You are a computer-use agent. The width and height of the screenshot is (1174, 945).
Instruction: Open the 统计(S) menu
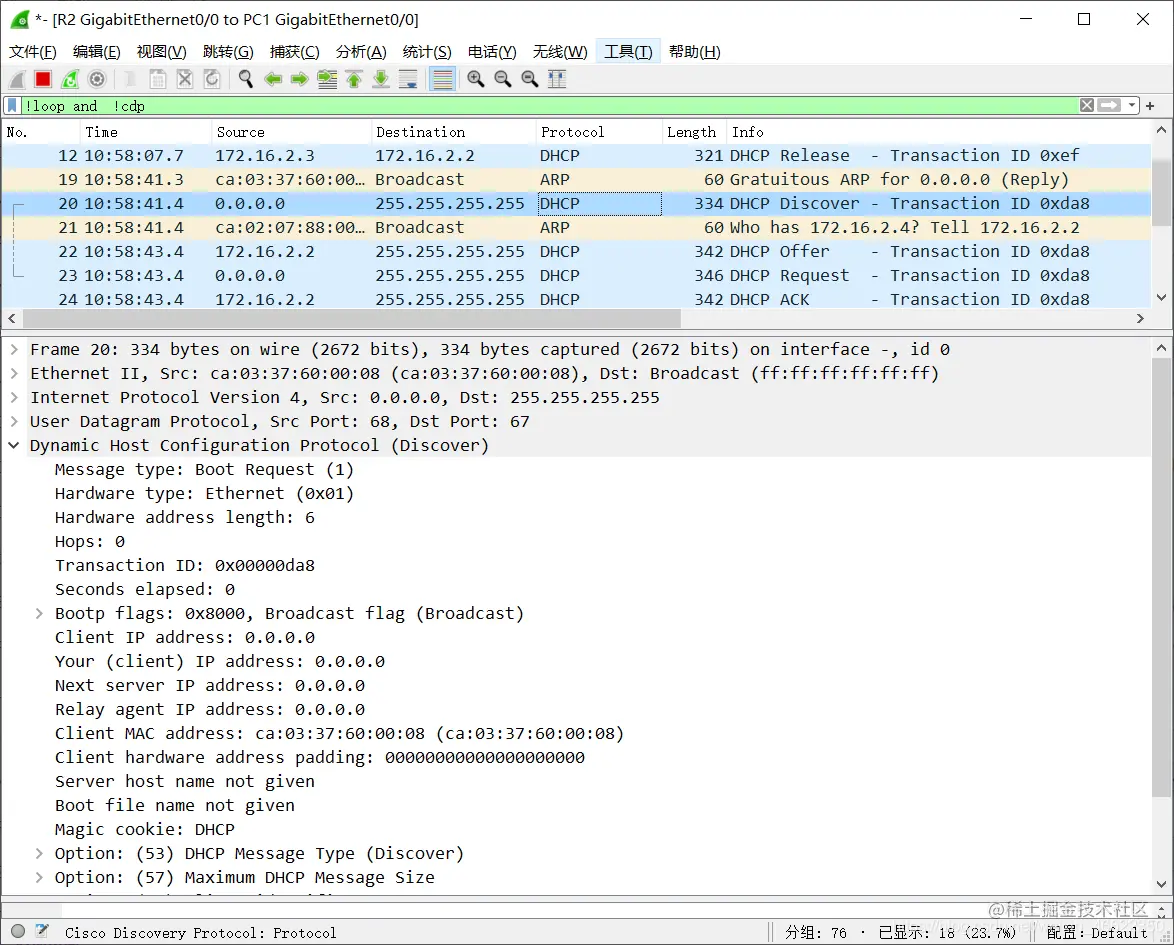[427, 52]
